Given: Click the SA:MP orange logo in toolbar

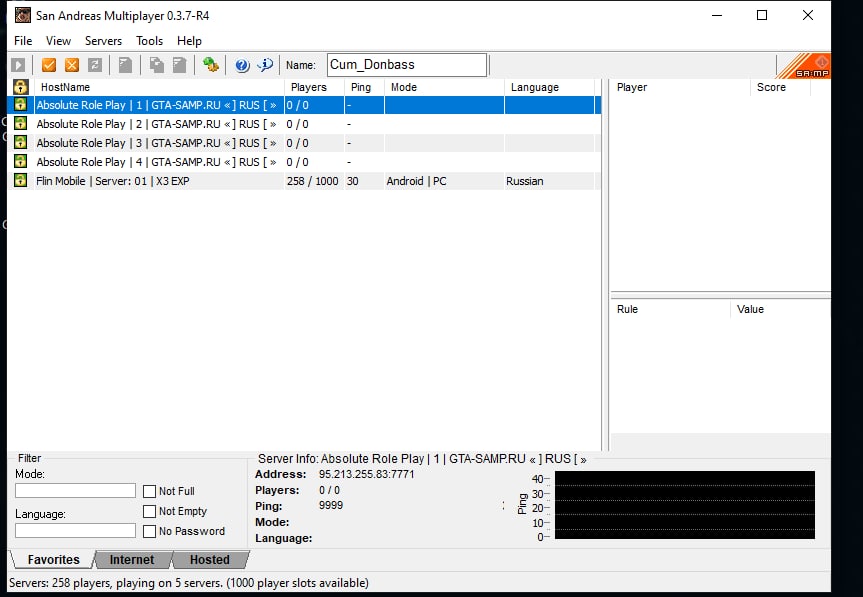Looking at the screenshot, I should 804,66.
